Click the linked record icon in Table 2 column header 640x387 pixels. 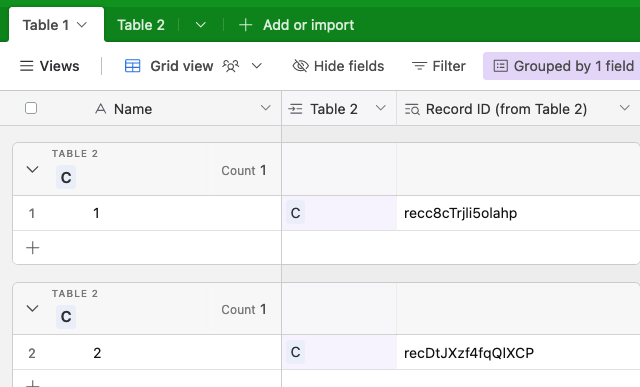pos(295,109)
